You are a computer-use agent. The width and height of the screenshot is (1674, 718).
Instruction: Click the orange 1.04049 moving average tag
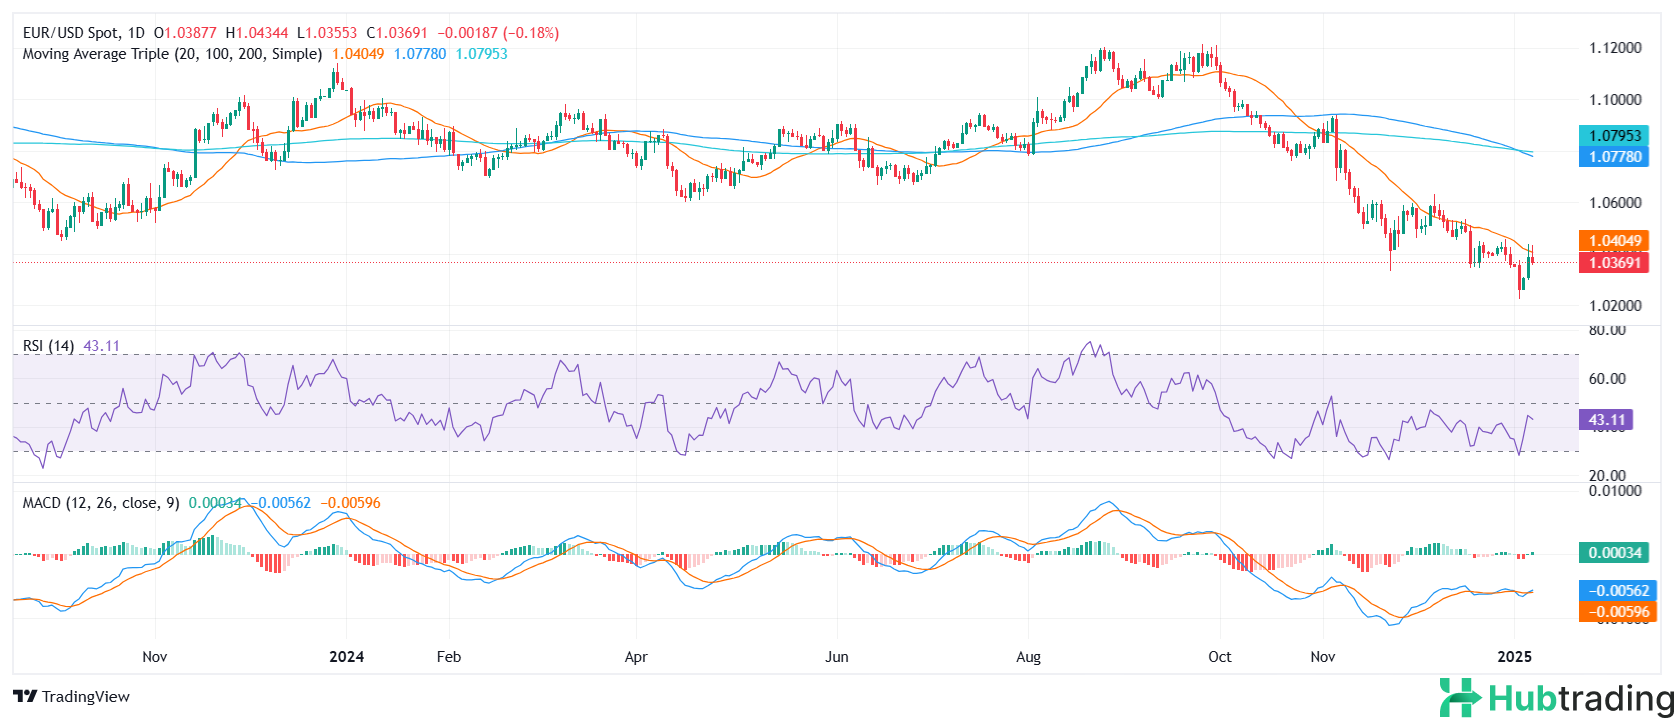click(x=1614, y=241)
